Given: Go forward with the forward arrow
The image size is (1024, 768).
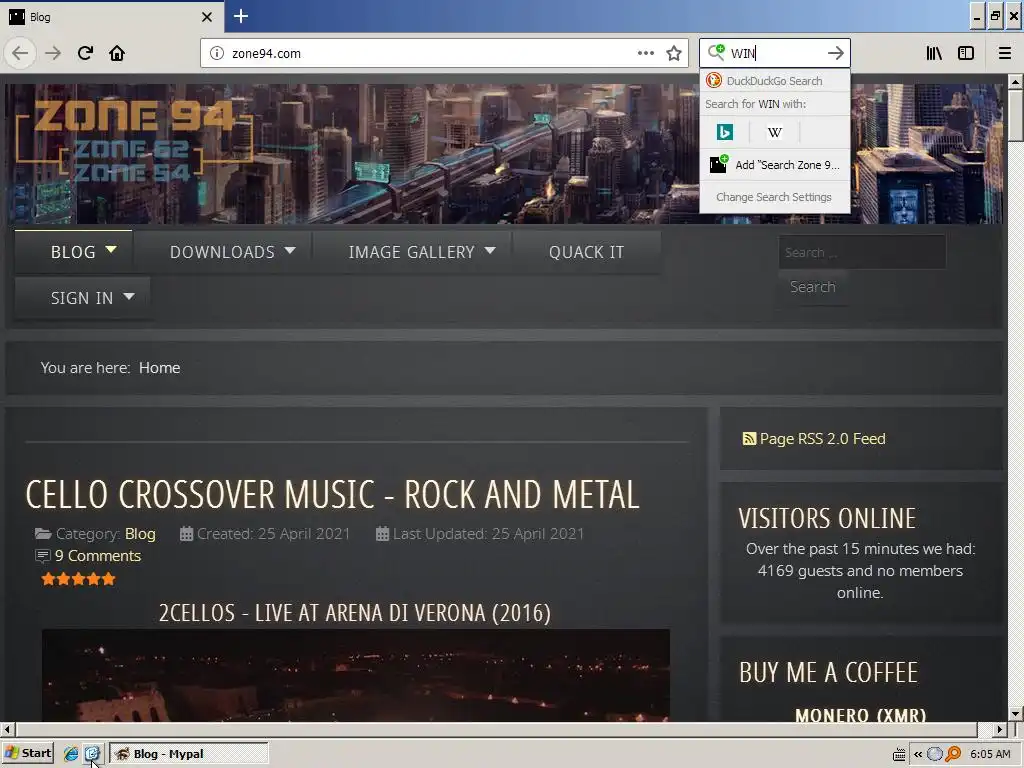Looking at the screenshot, I should coord(53,53).
